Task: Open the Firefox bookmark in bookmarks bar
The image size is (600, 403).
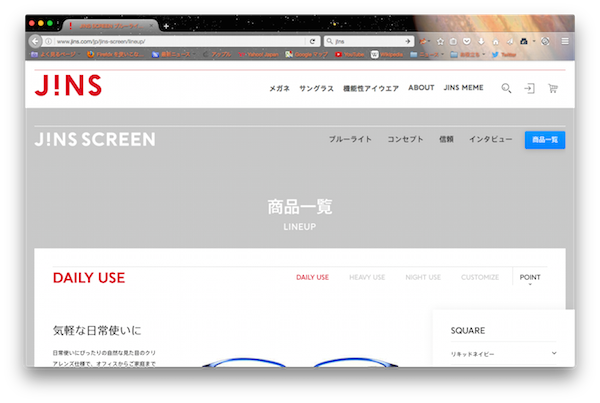Action: point(116,54)
